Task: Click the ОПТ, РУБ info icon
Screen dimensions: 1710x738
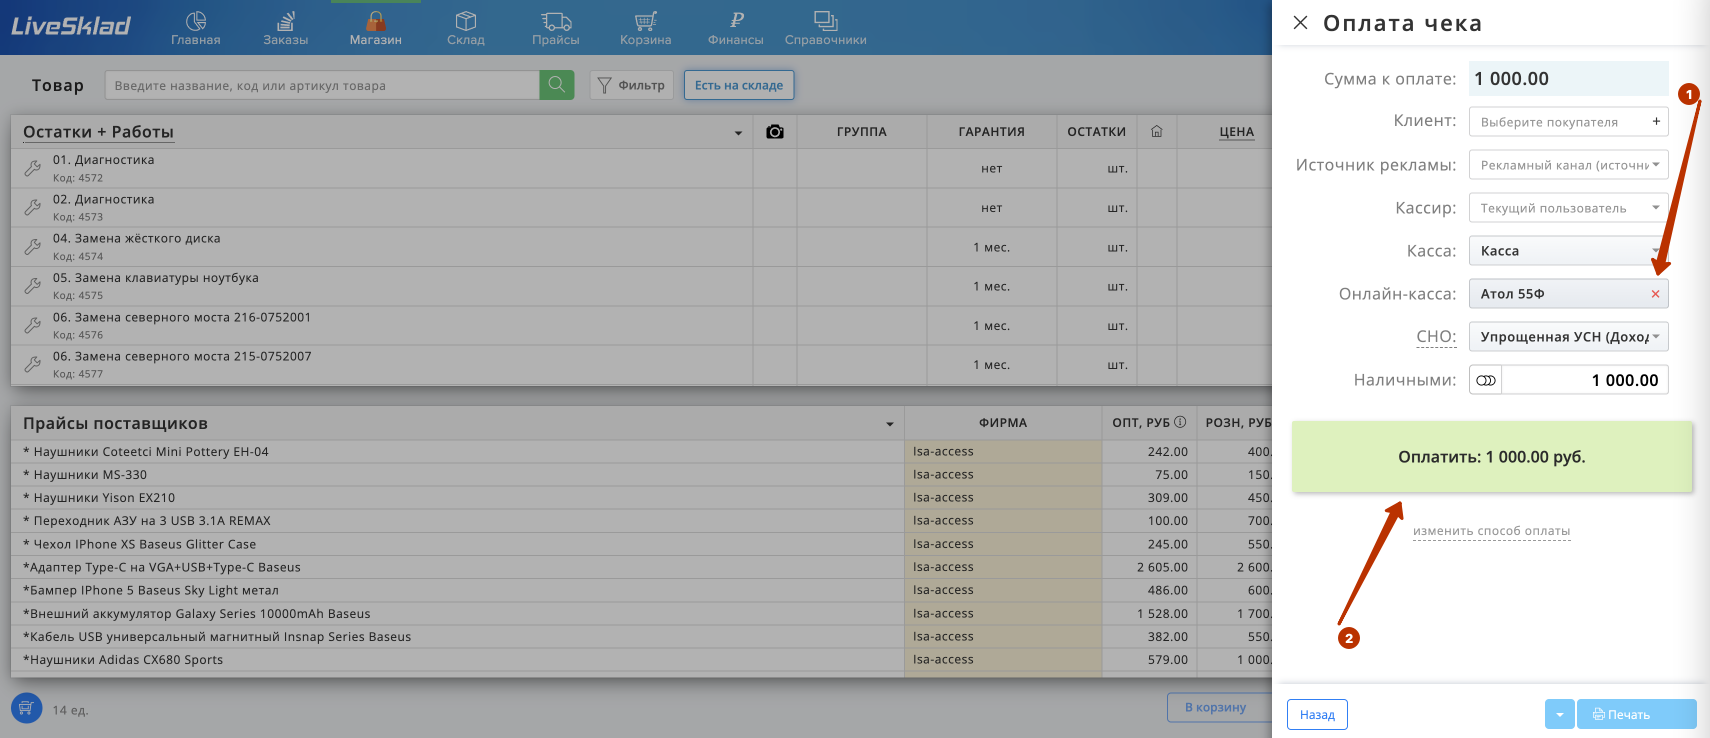Action: (x=1180, y=422)
